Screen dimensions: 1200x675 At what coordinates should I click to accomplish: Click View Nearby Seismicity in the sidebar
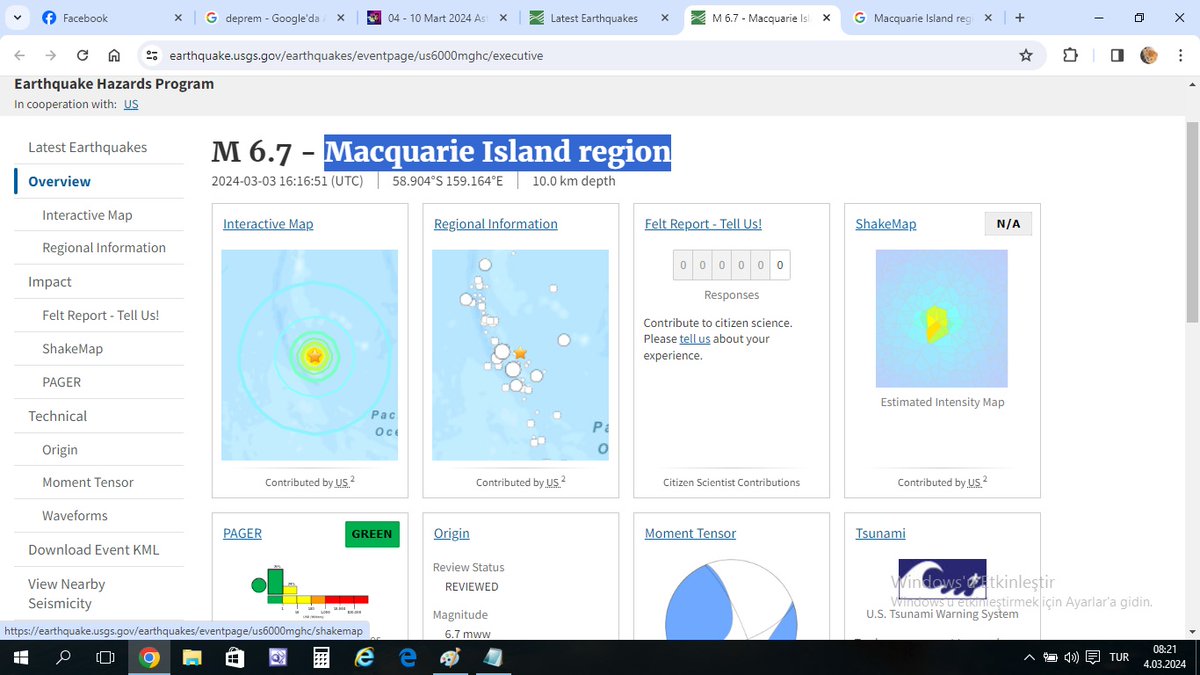point(66,593)
